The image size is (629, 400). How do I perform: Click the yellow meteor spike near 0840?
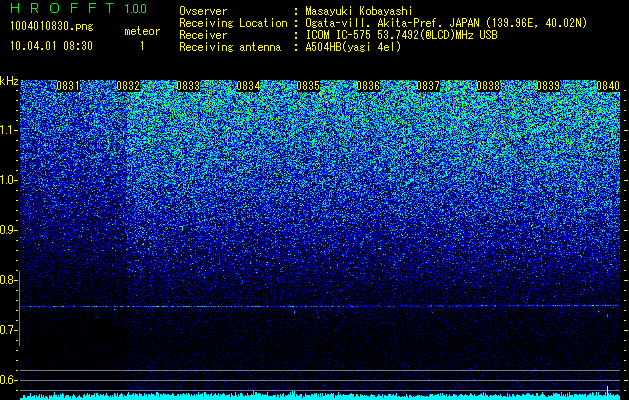coord(608,392)
